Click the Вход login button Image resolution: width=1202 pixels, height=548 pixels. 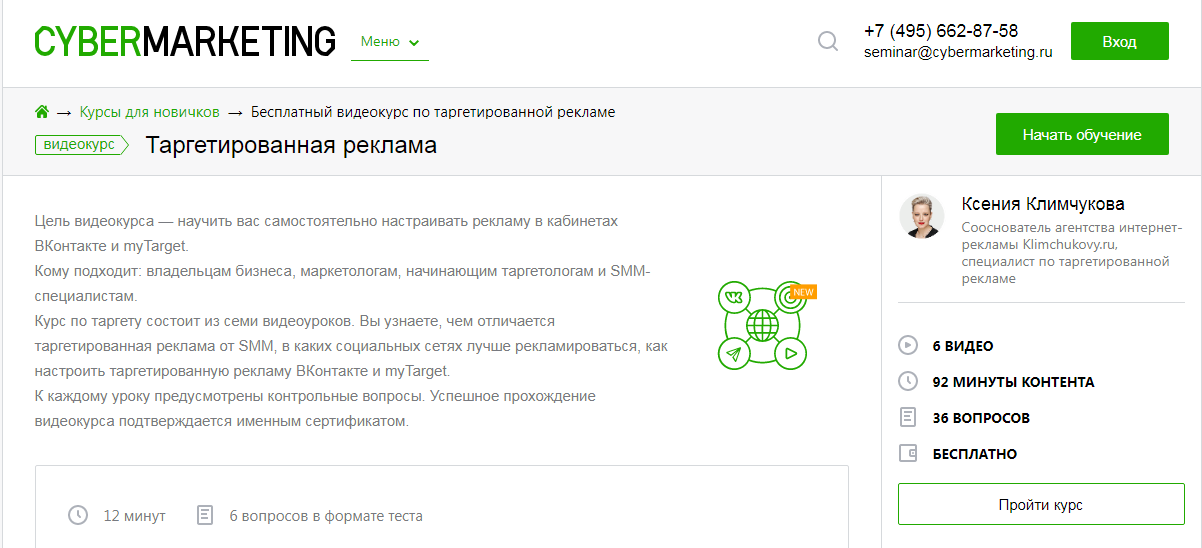point(1119,42)
